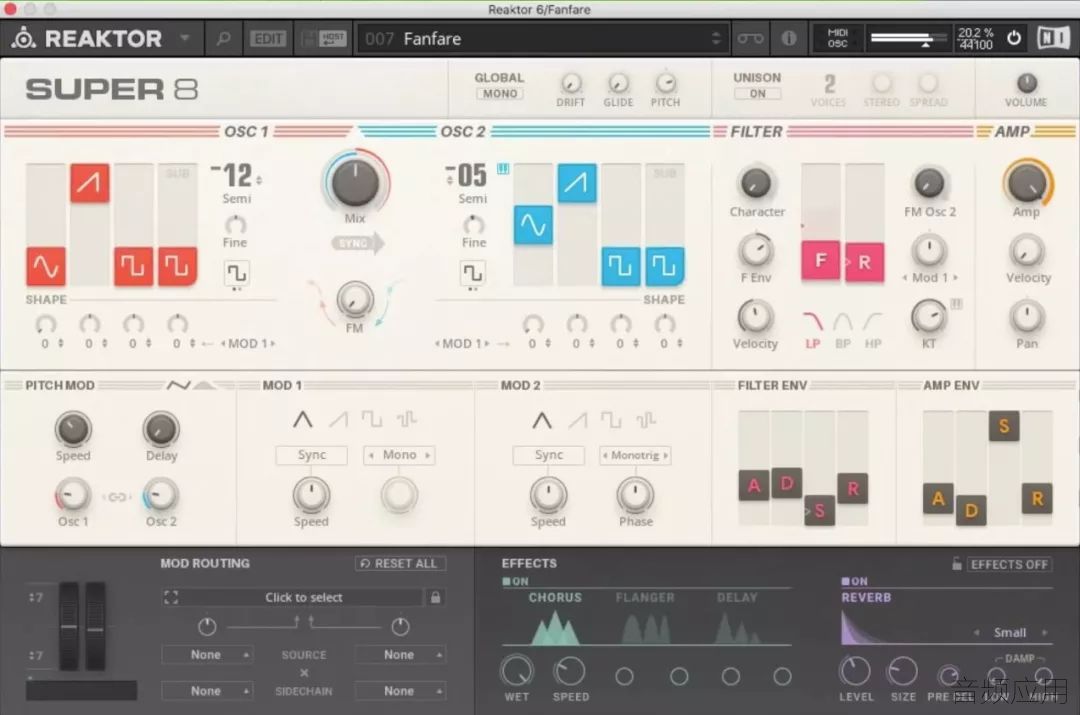Click the audio engine power icon
Viewport: 1080px width, 715px height.
(x=1013, y=38)
